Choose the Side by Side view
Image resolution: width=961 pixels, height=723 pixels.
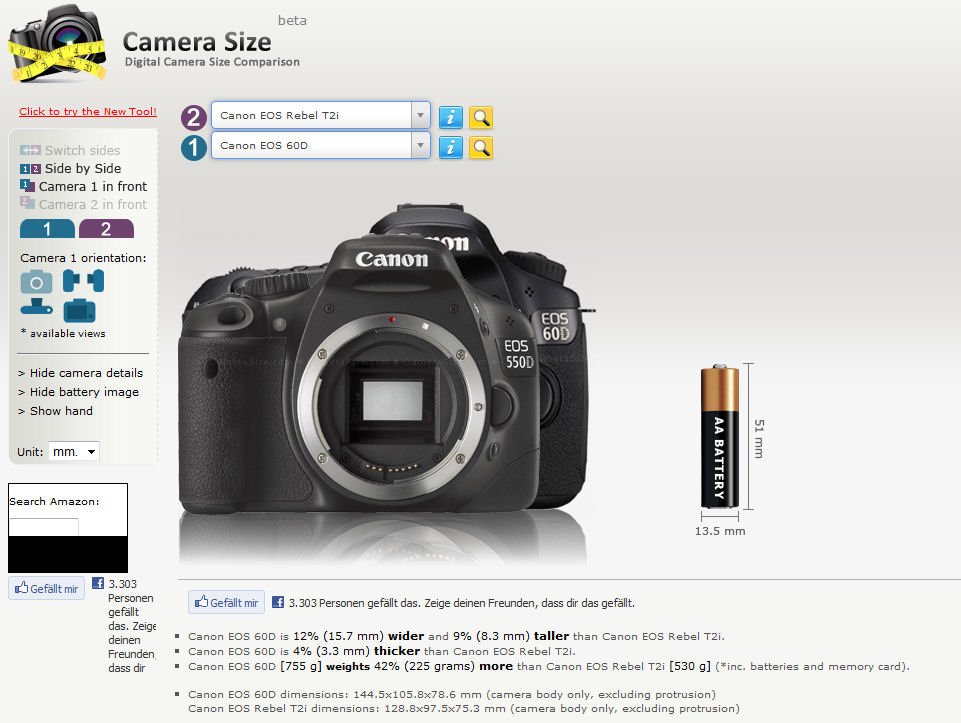coord(83,168)
